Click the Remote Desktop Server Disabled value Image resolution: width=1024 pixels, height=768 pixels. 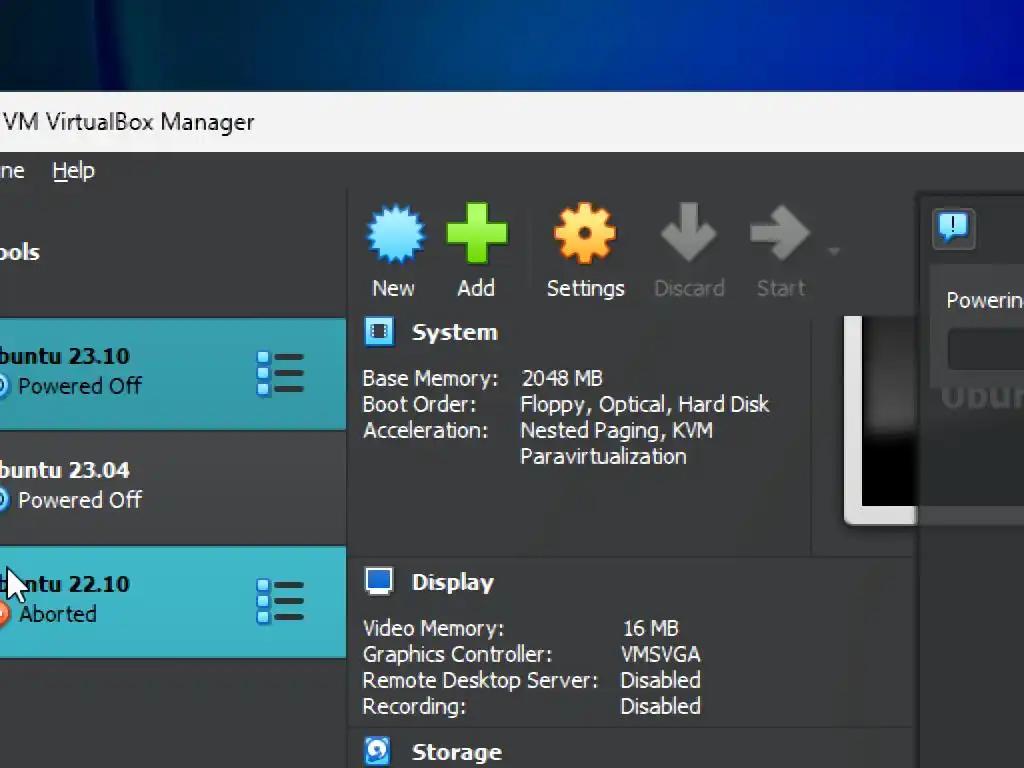coord(660,680)
